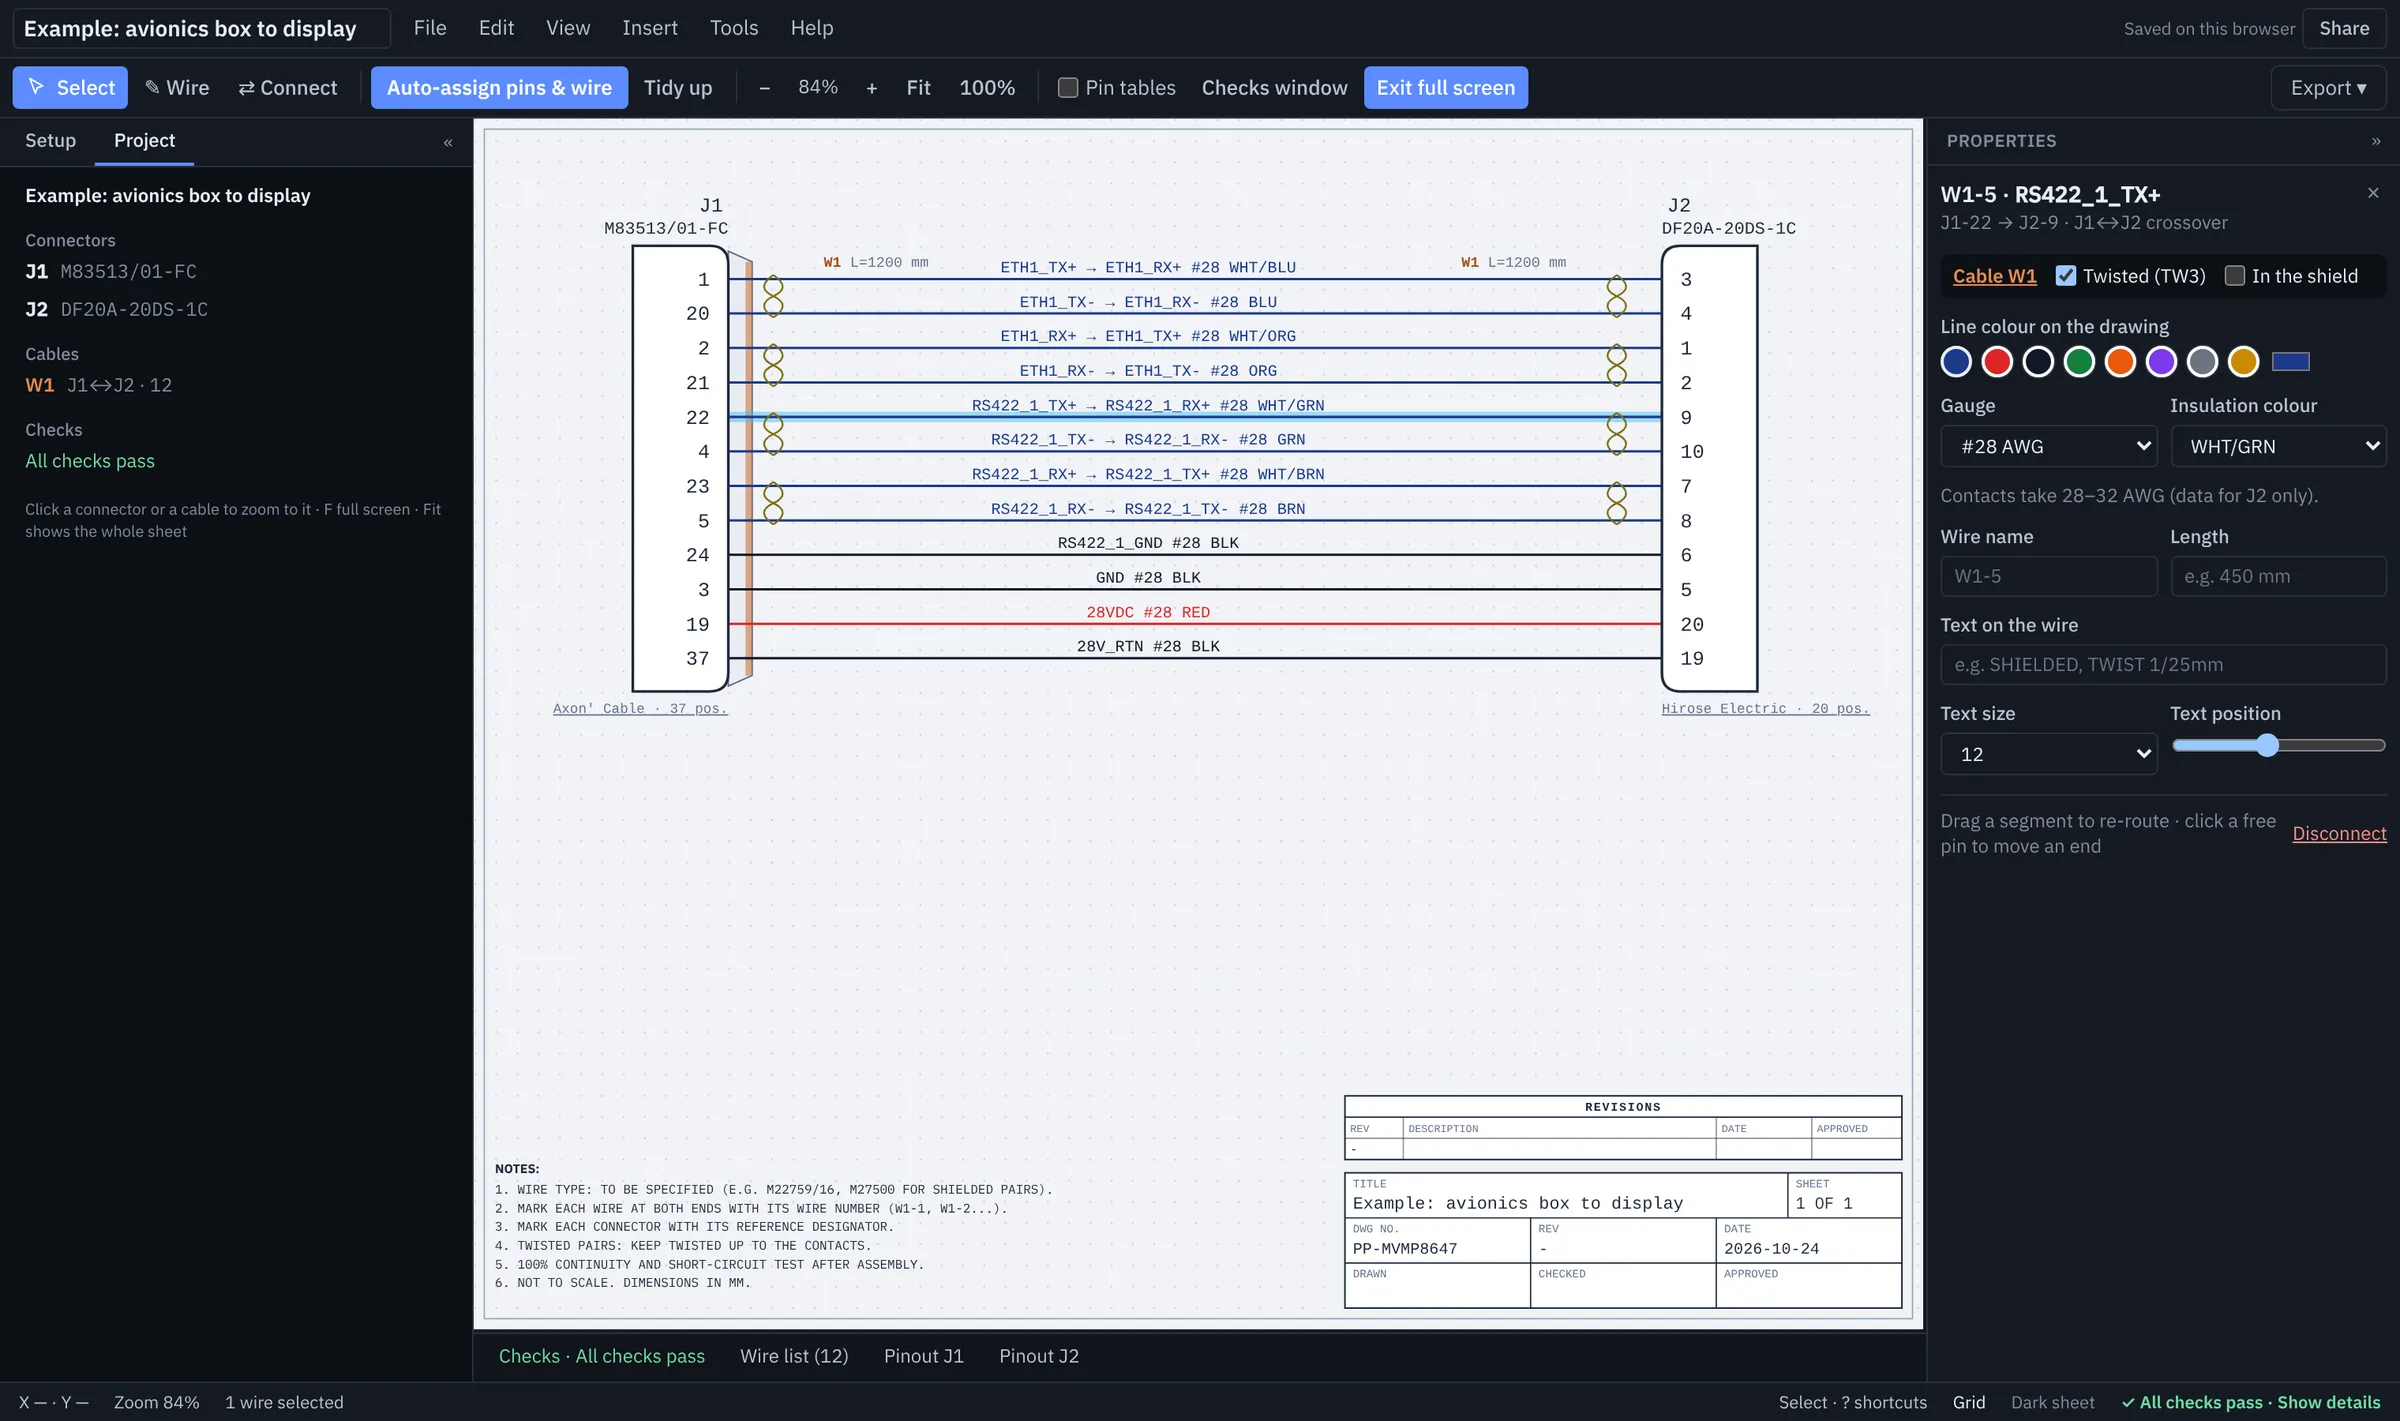This screenshot has height=1421, width=2400.
Task: Switch to the Setup tab
Action: click(50, 141)
